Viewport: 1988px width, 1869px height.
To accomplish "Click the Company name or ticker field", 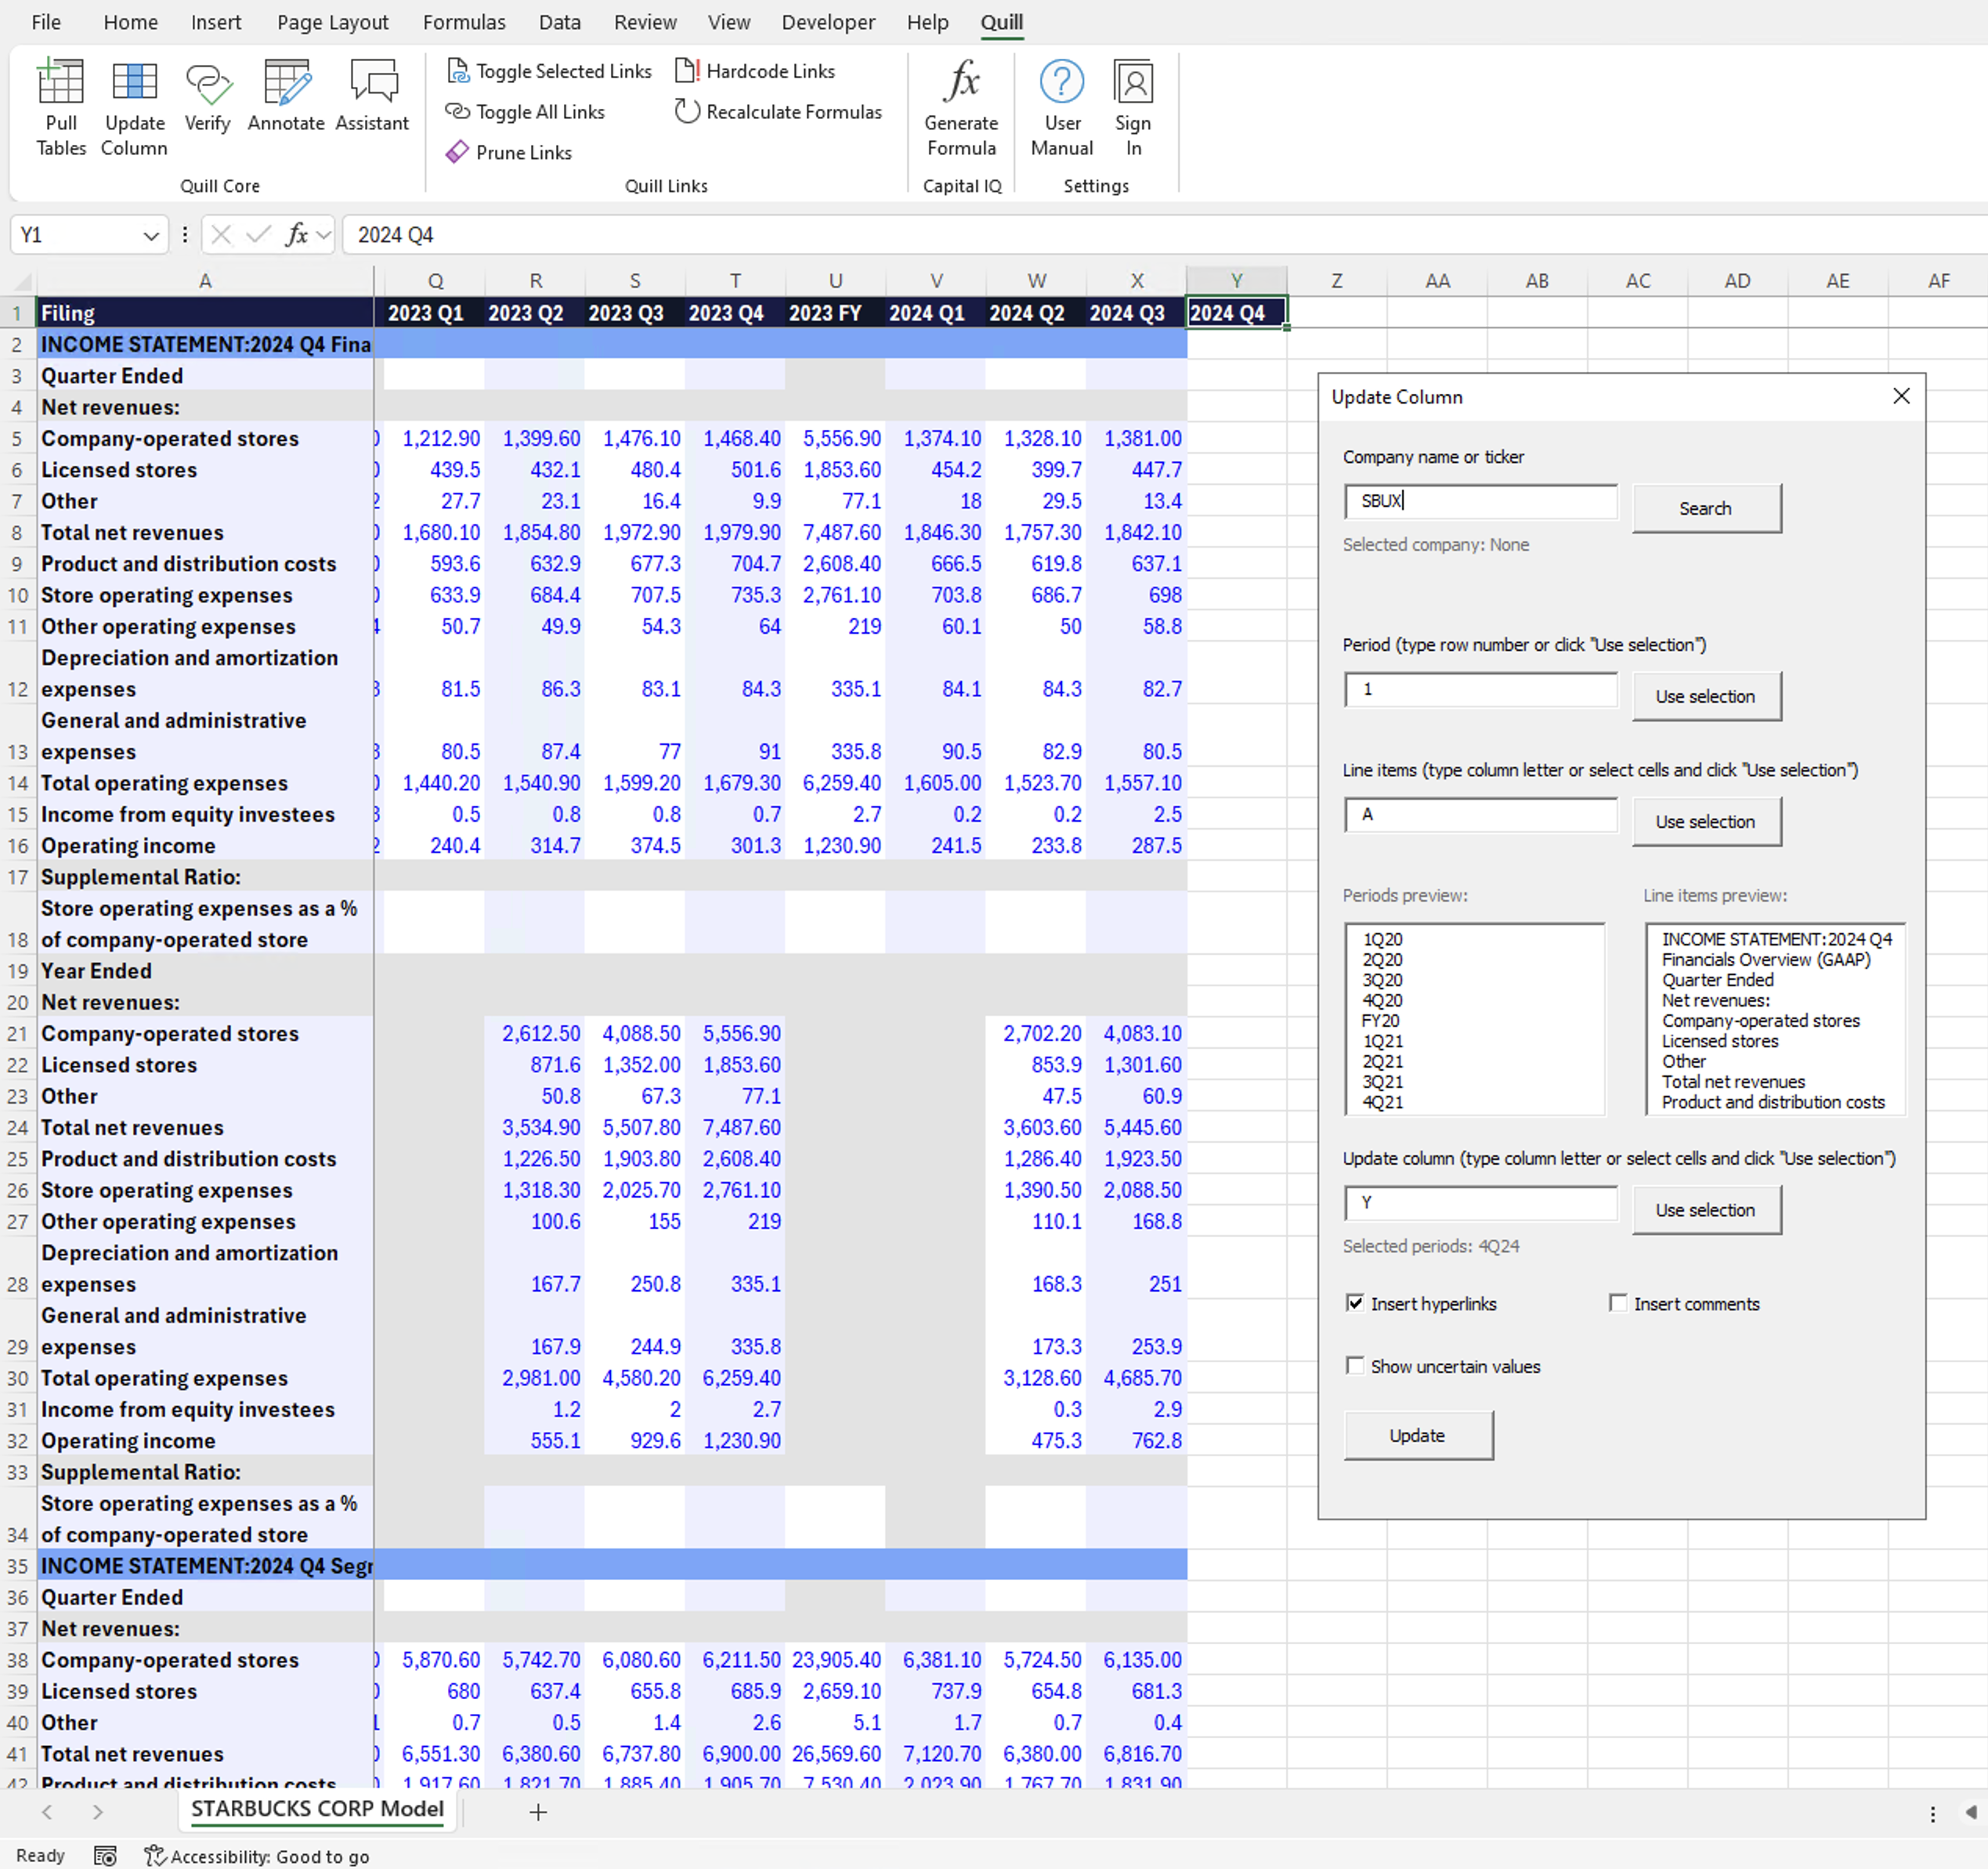I will pos(1481,501).
